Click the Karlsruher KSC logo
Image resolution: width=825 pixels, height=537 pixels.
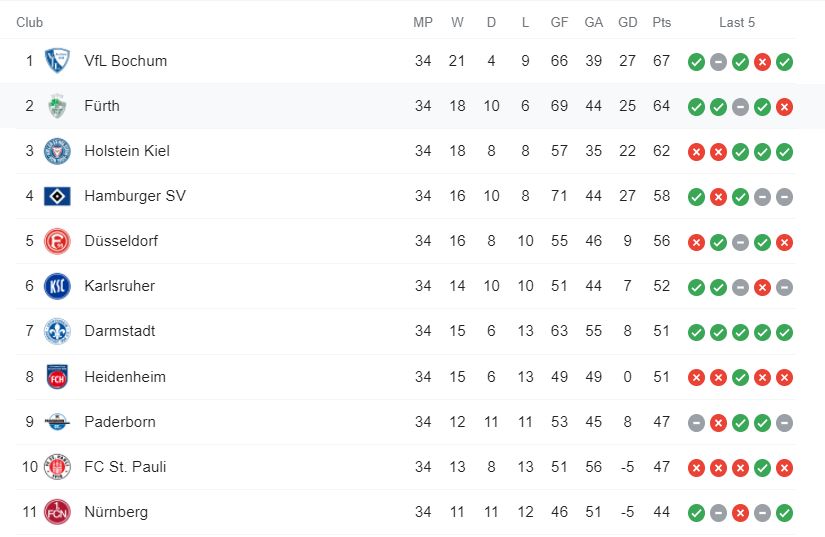click(57, 286)
